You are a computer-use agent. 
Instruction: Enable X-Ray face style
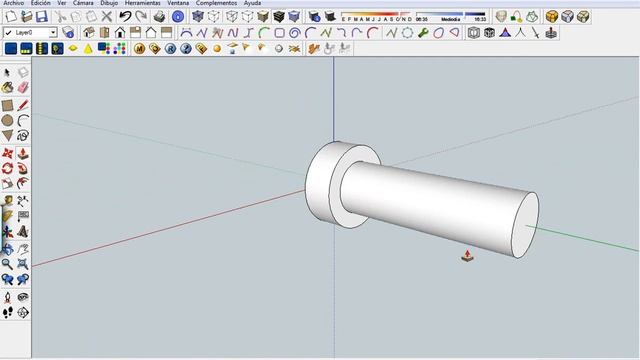(198, 17)
